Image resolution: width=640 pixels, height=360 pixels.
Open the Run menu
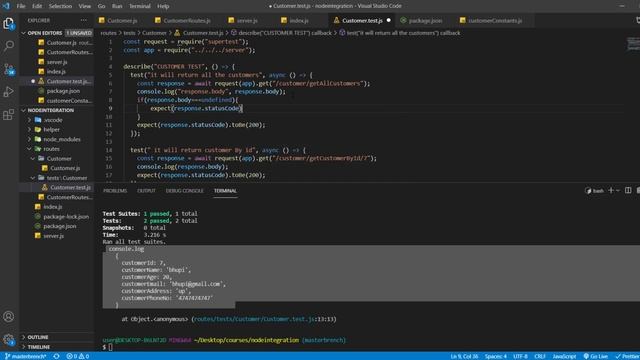(x=117, y=6)
